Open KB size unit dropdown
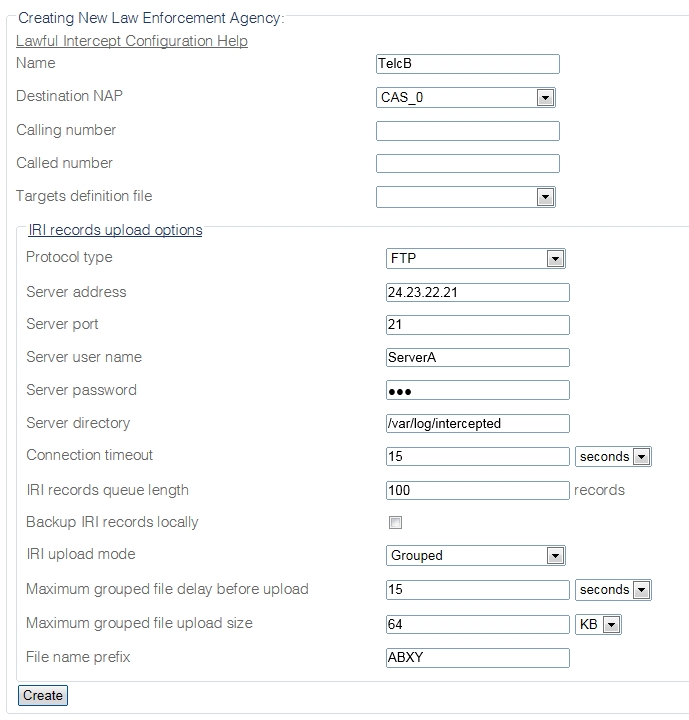689x720 pixels. coord(599,624)
